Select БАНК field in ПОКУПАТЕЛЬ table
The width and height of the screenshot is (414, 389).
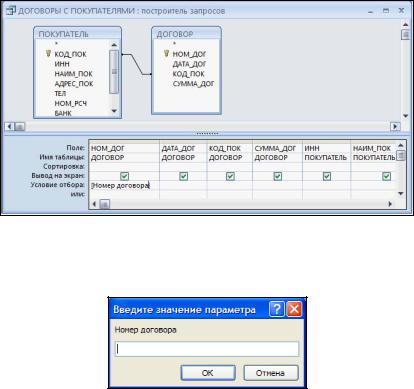(x=63, y=113)
